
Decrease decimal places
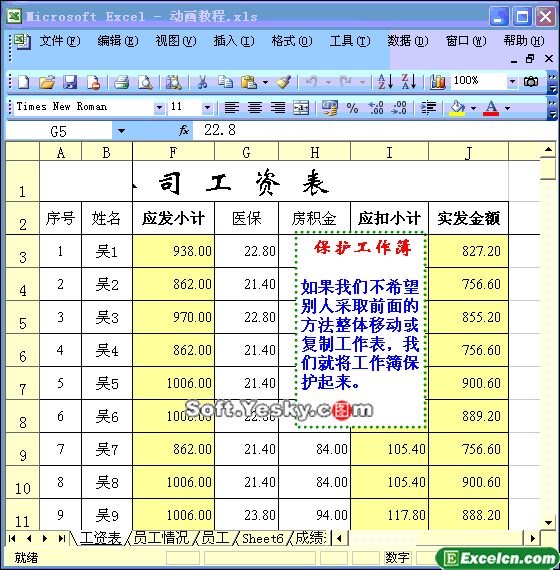pyautogui.click(x=399, y=108)
